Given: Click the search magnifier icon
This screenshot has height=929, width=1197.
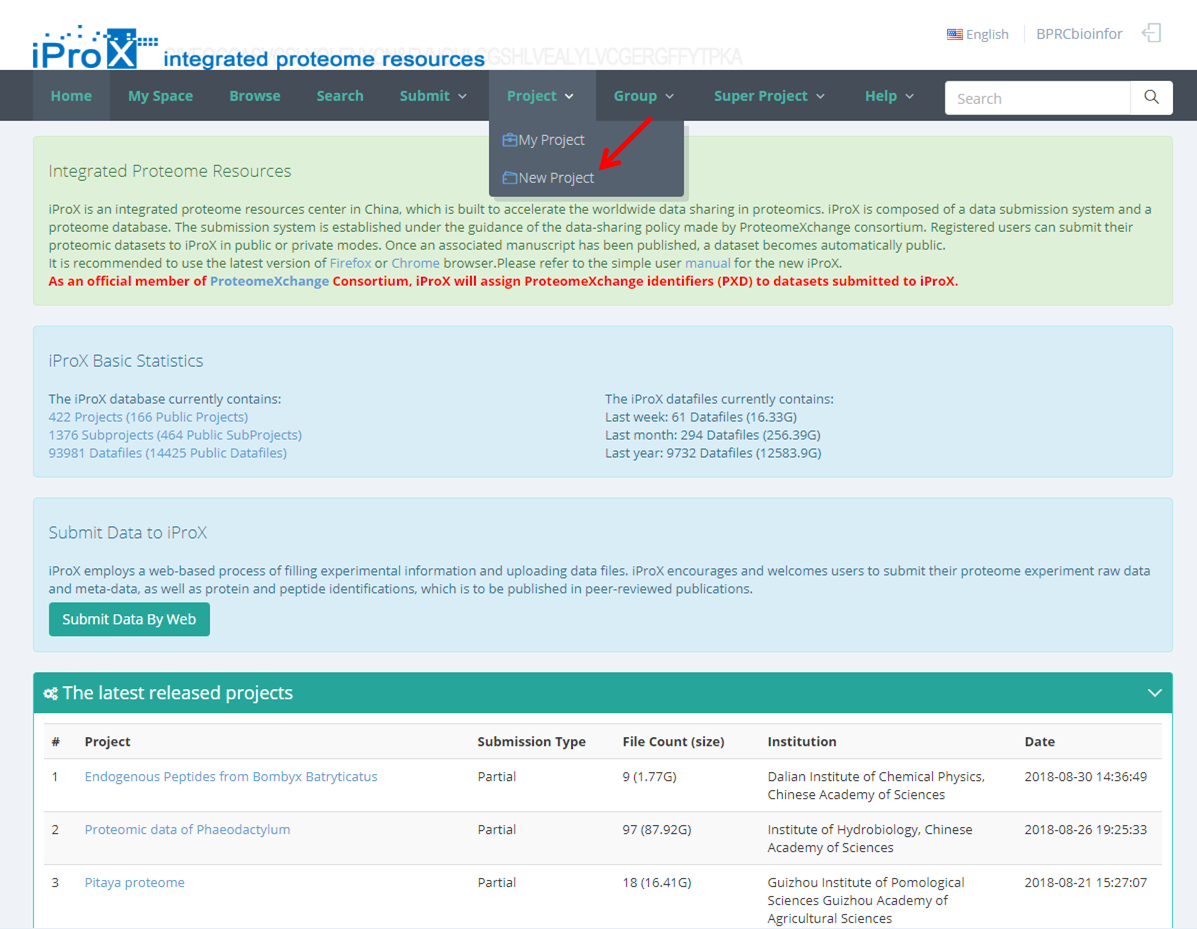Looking at the screenshot, I should pyautogui.click(x=1151, y=98).
